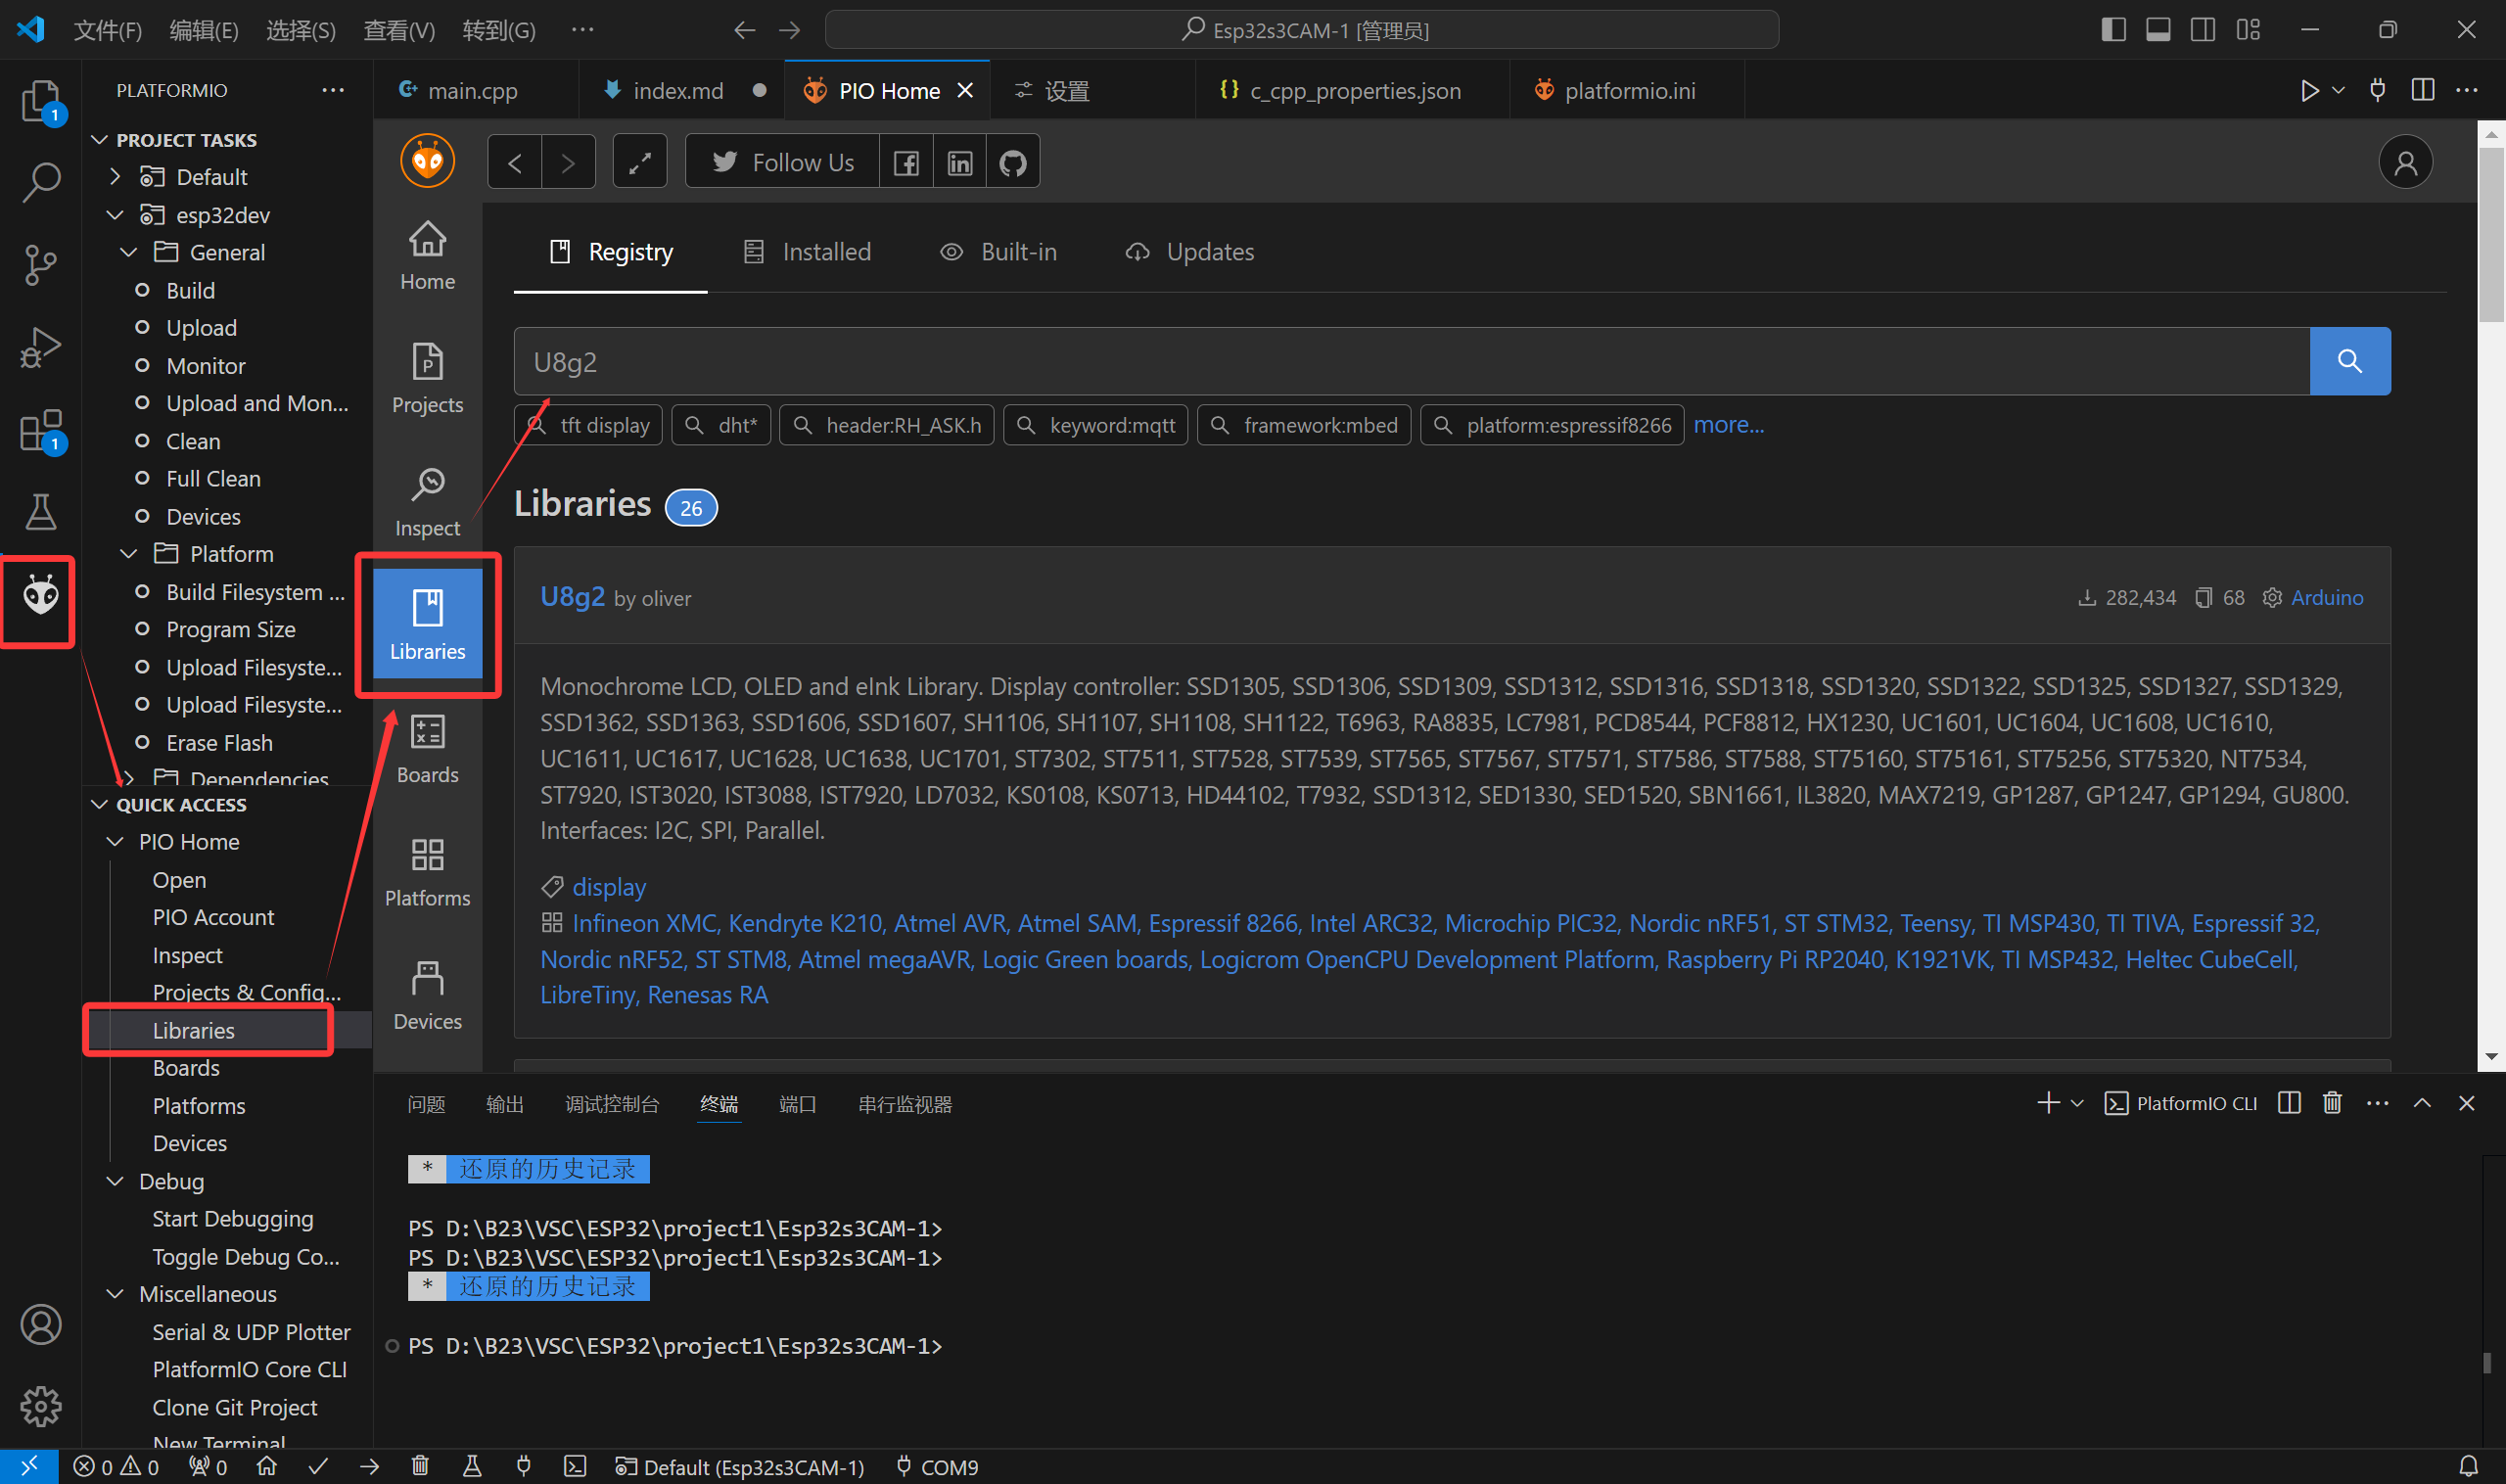The width and height of the screenshot is (2506, 1484).
Task: Open the PlatformIO alien sidebar icon
Action: (x=40, y=597)
